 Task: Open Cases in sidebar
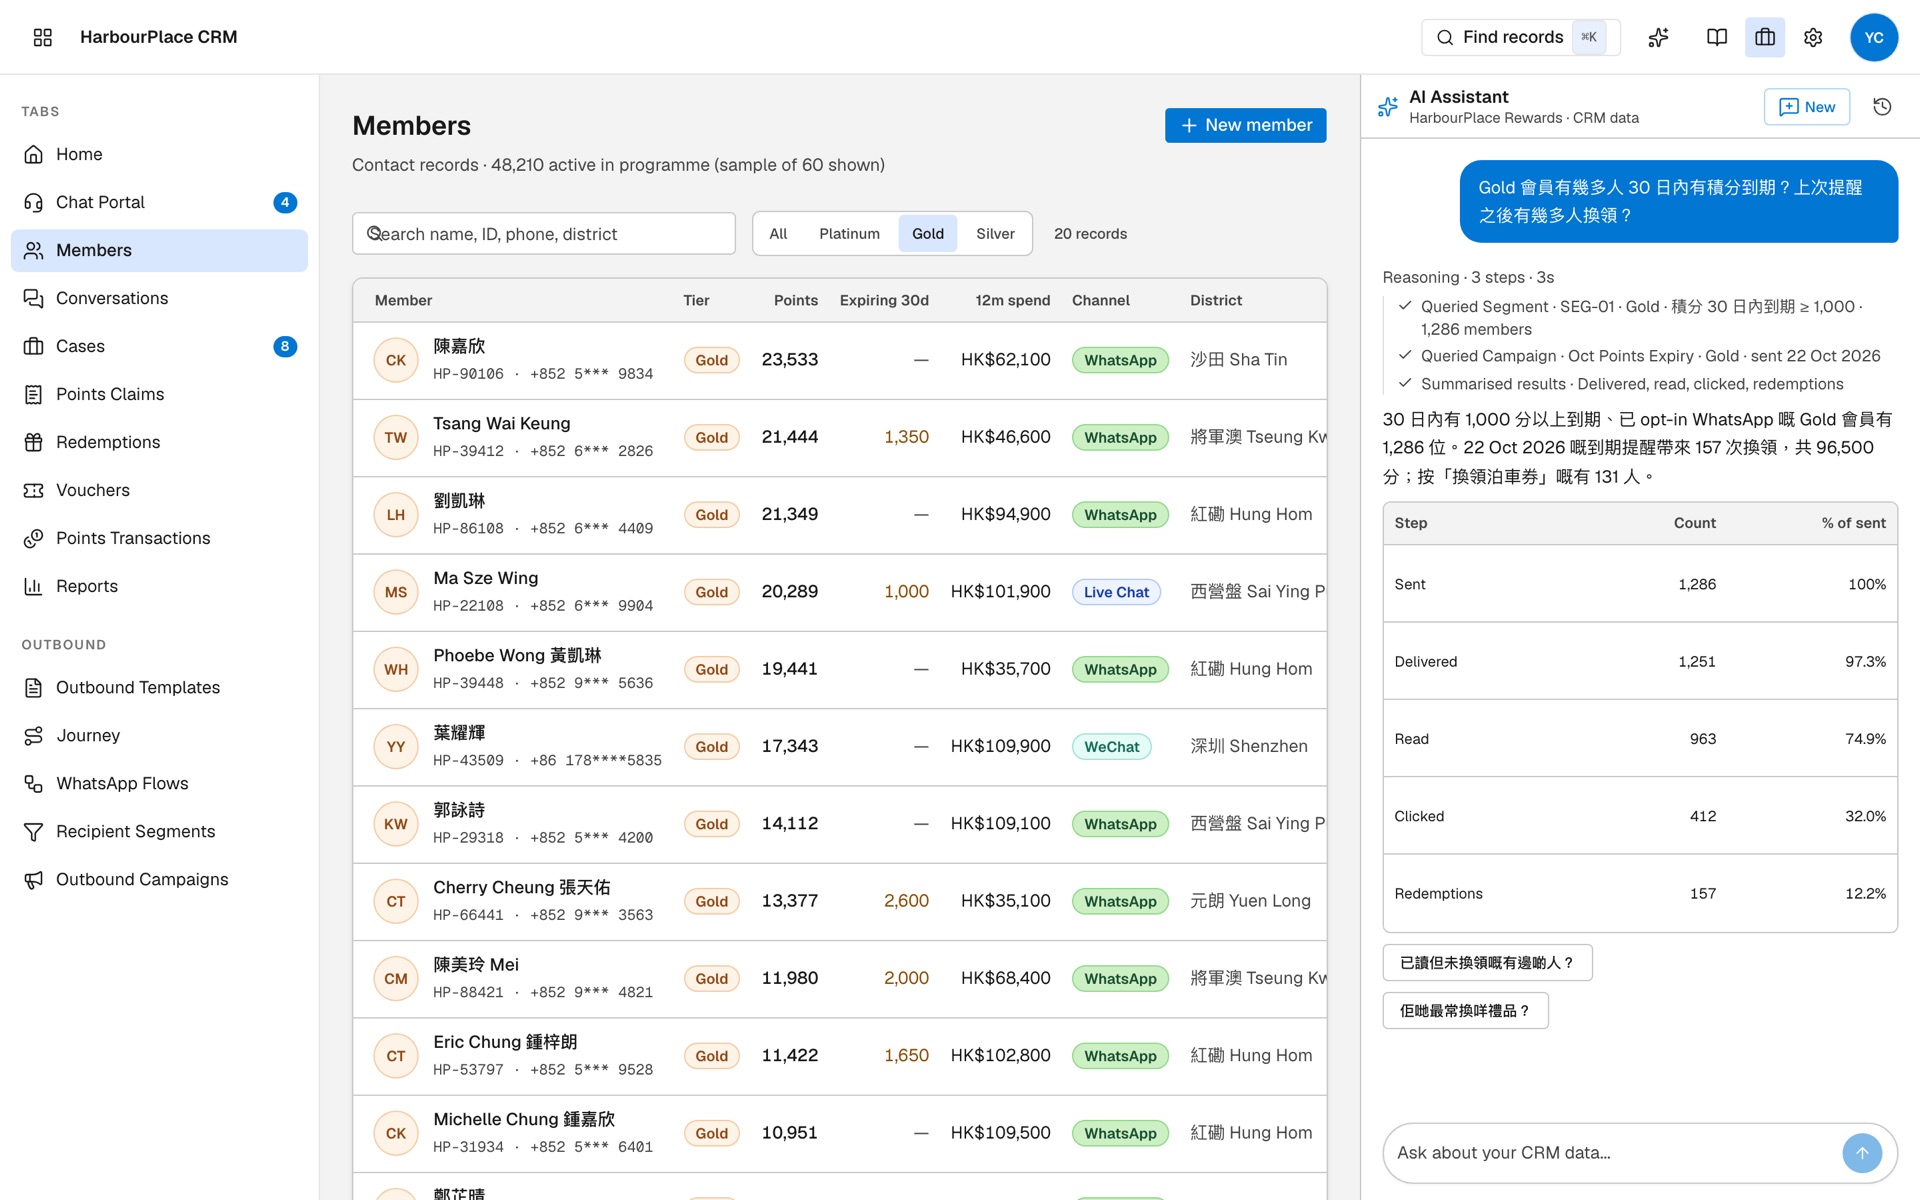coord(160,346)
